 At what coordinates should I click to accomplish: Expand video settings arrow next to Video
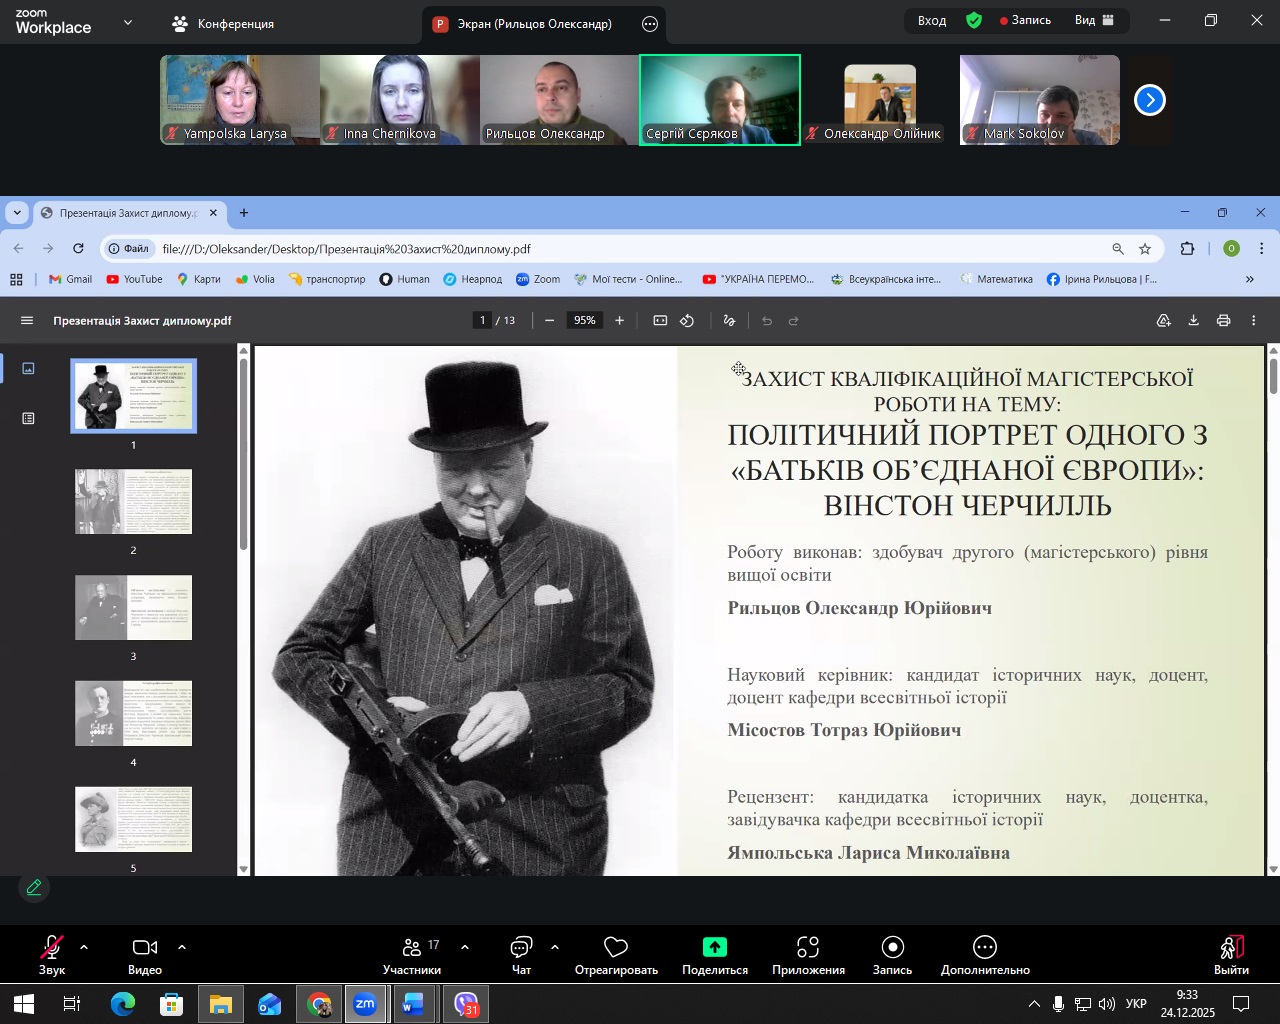pyautogui.click(x=182, y=946)
